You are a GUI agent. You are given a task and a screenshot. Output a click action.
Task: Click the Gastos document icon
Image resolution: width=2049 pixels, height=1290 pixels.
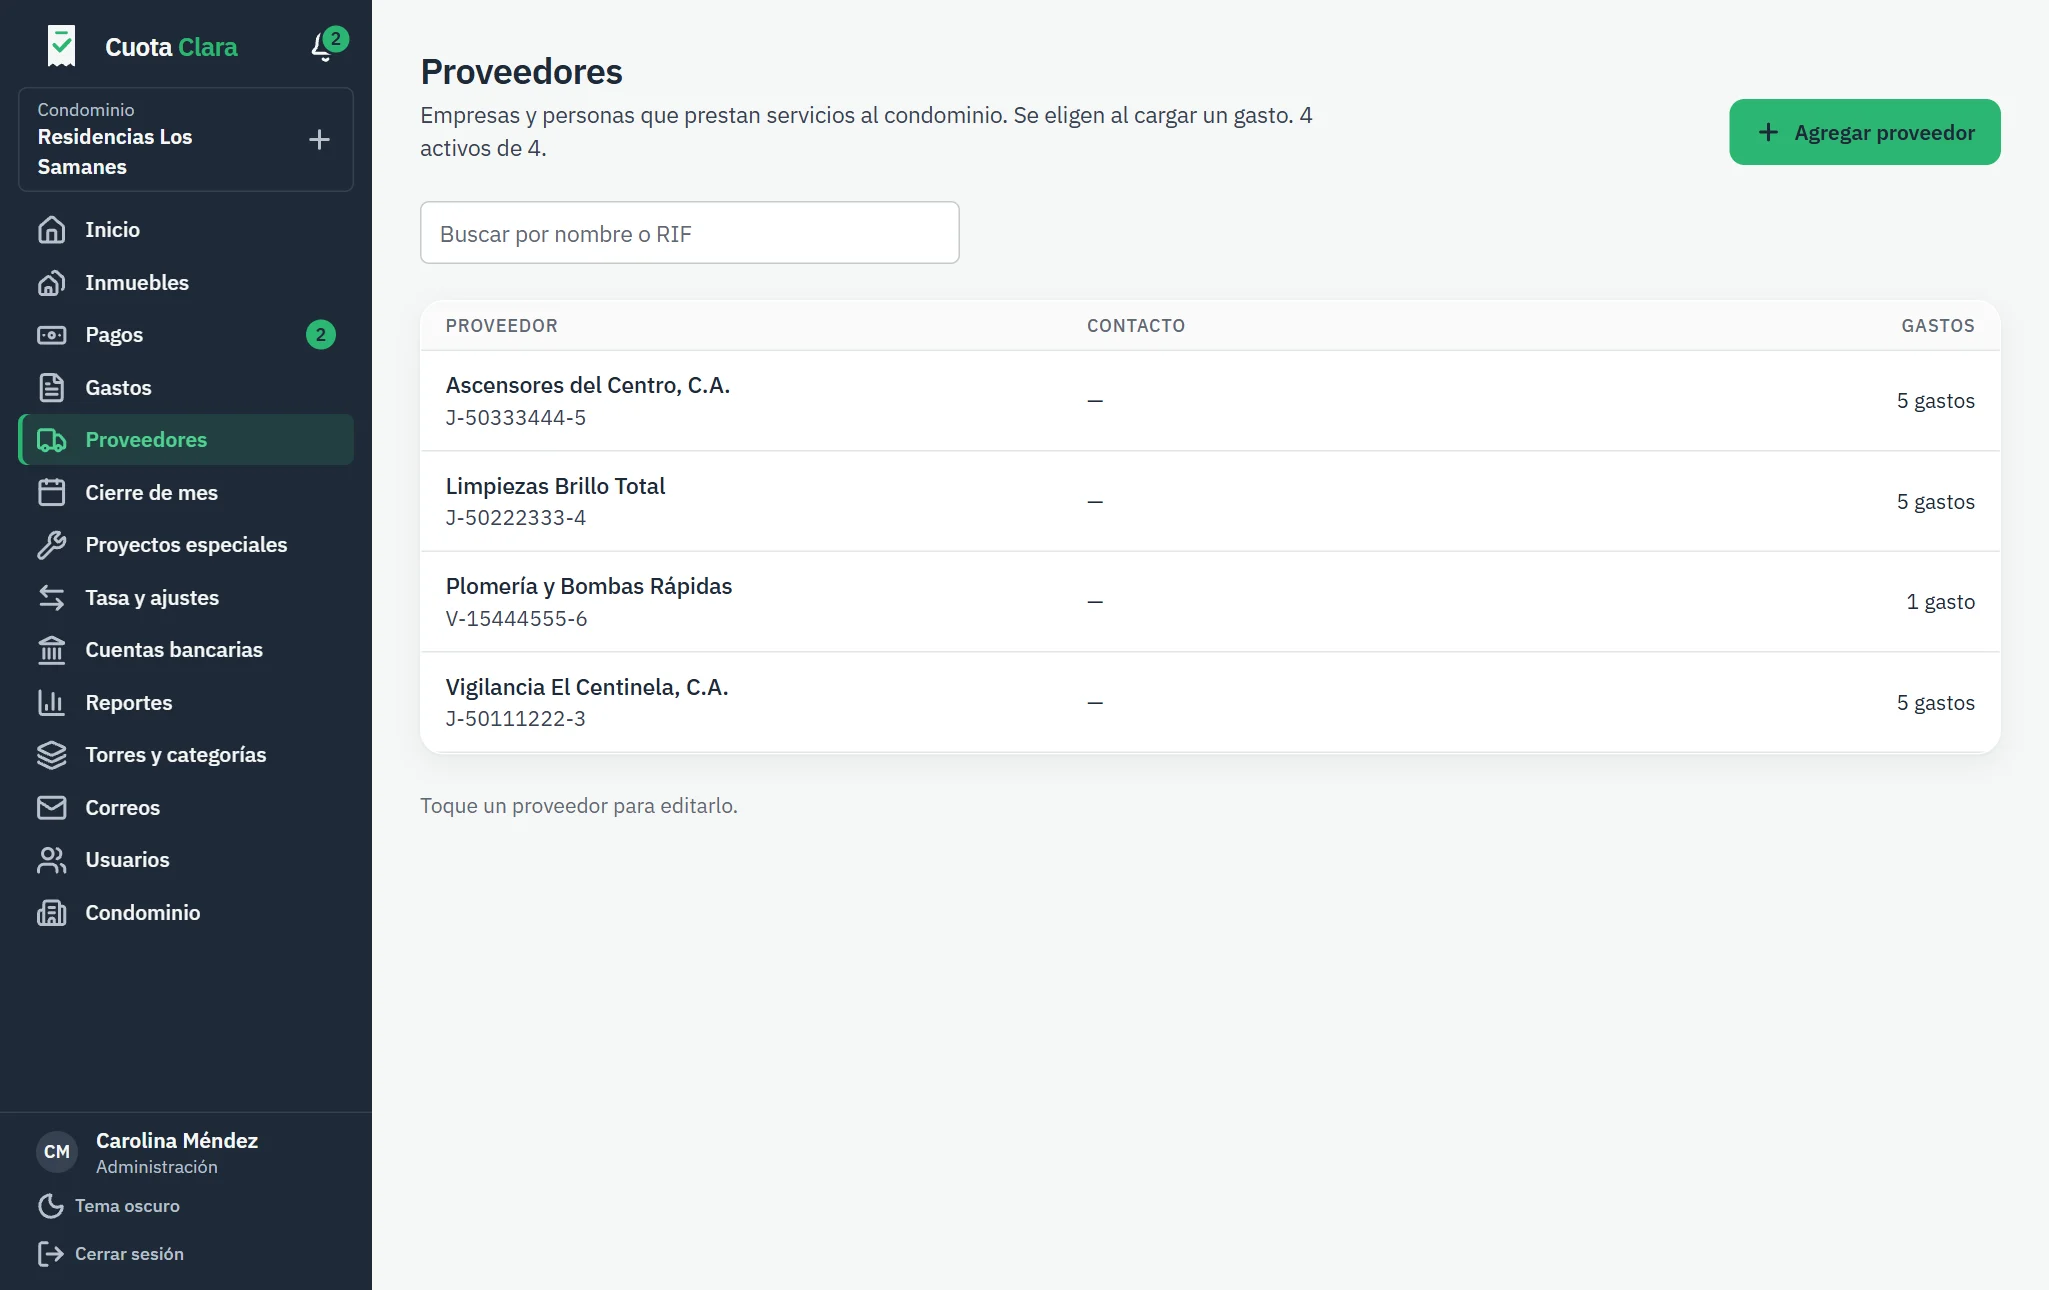pyautogui.click(x=52, y=388)
